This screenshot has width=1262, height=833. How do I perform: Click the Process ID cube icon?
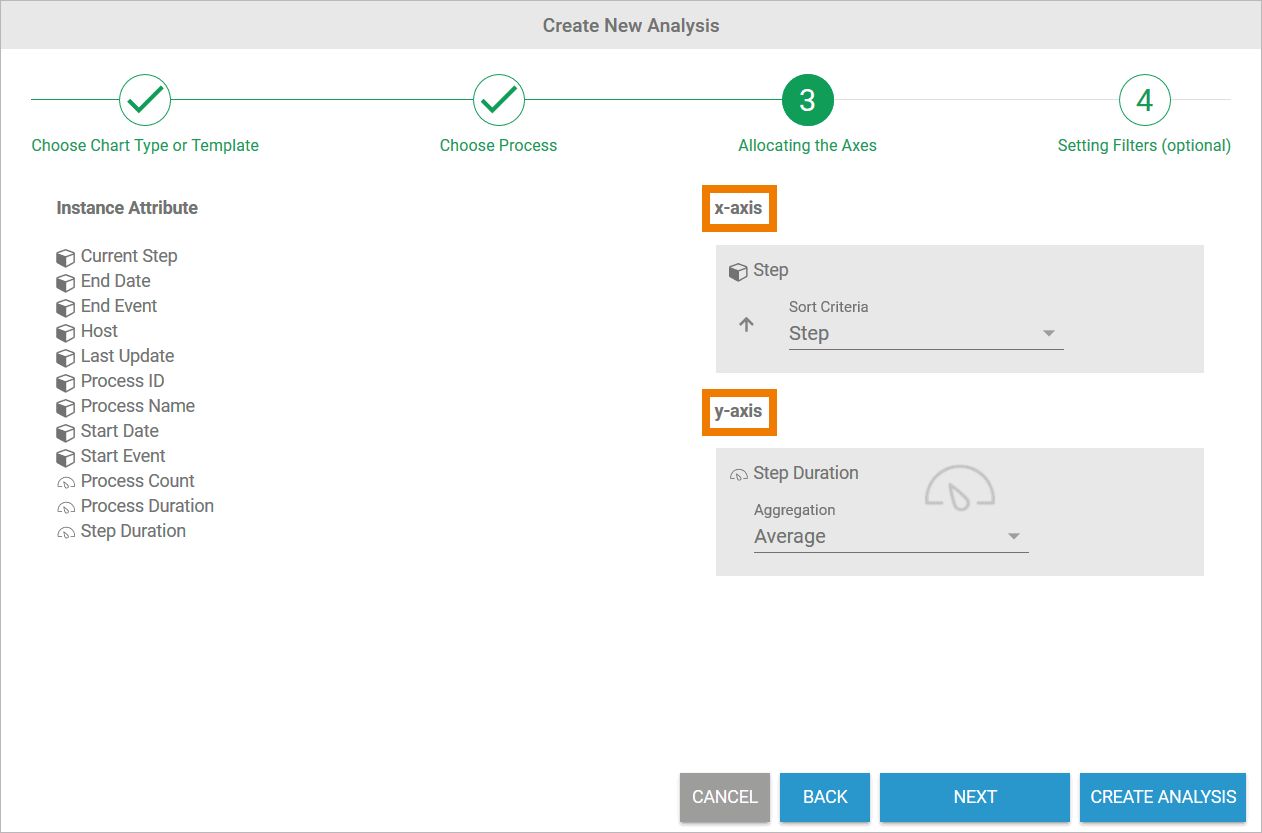(x=66, y=382)
